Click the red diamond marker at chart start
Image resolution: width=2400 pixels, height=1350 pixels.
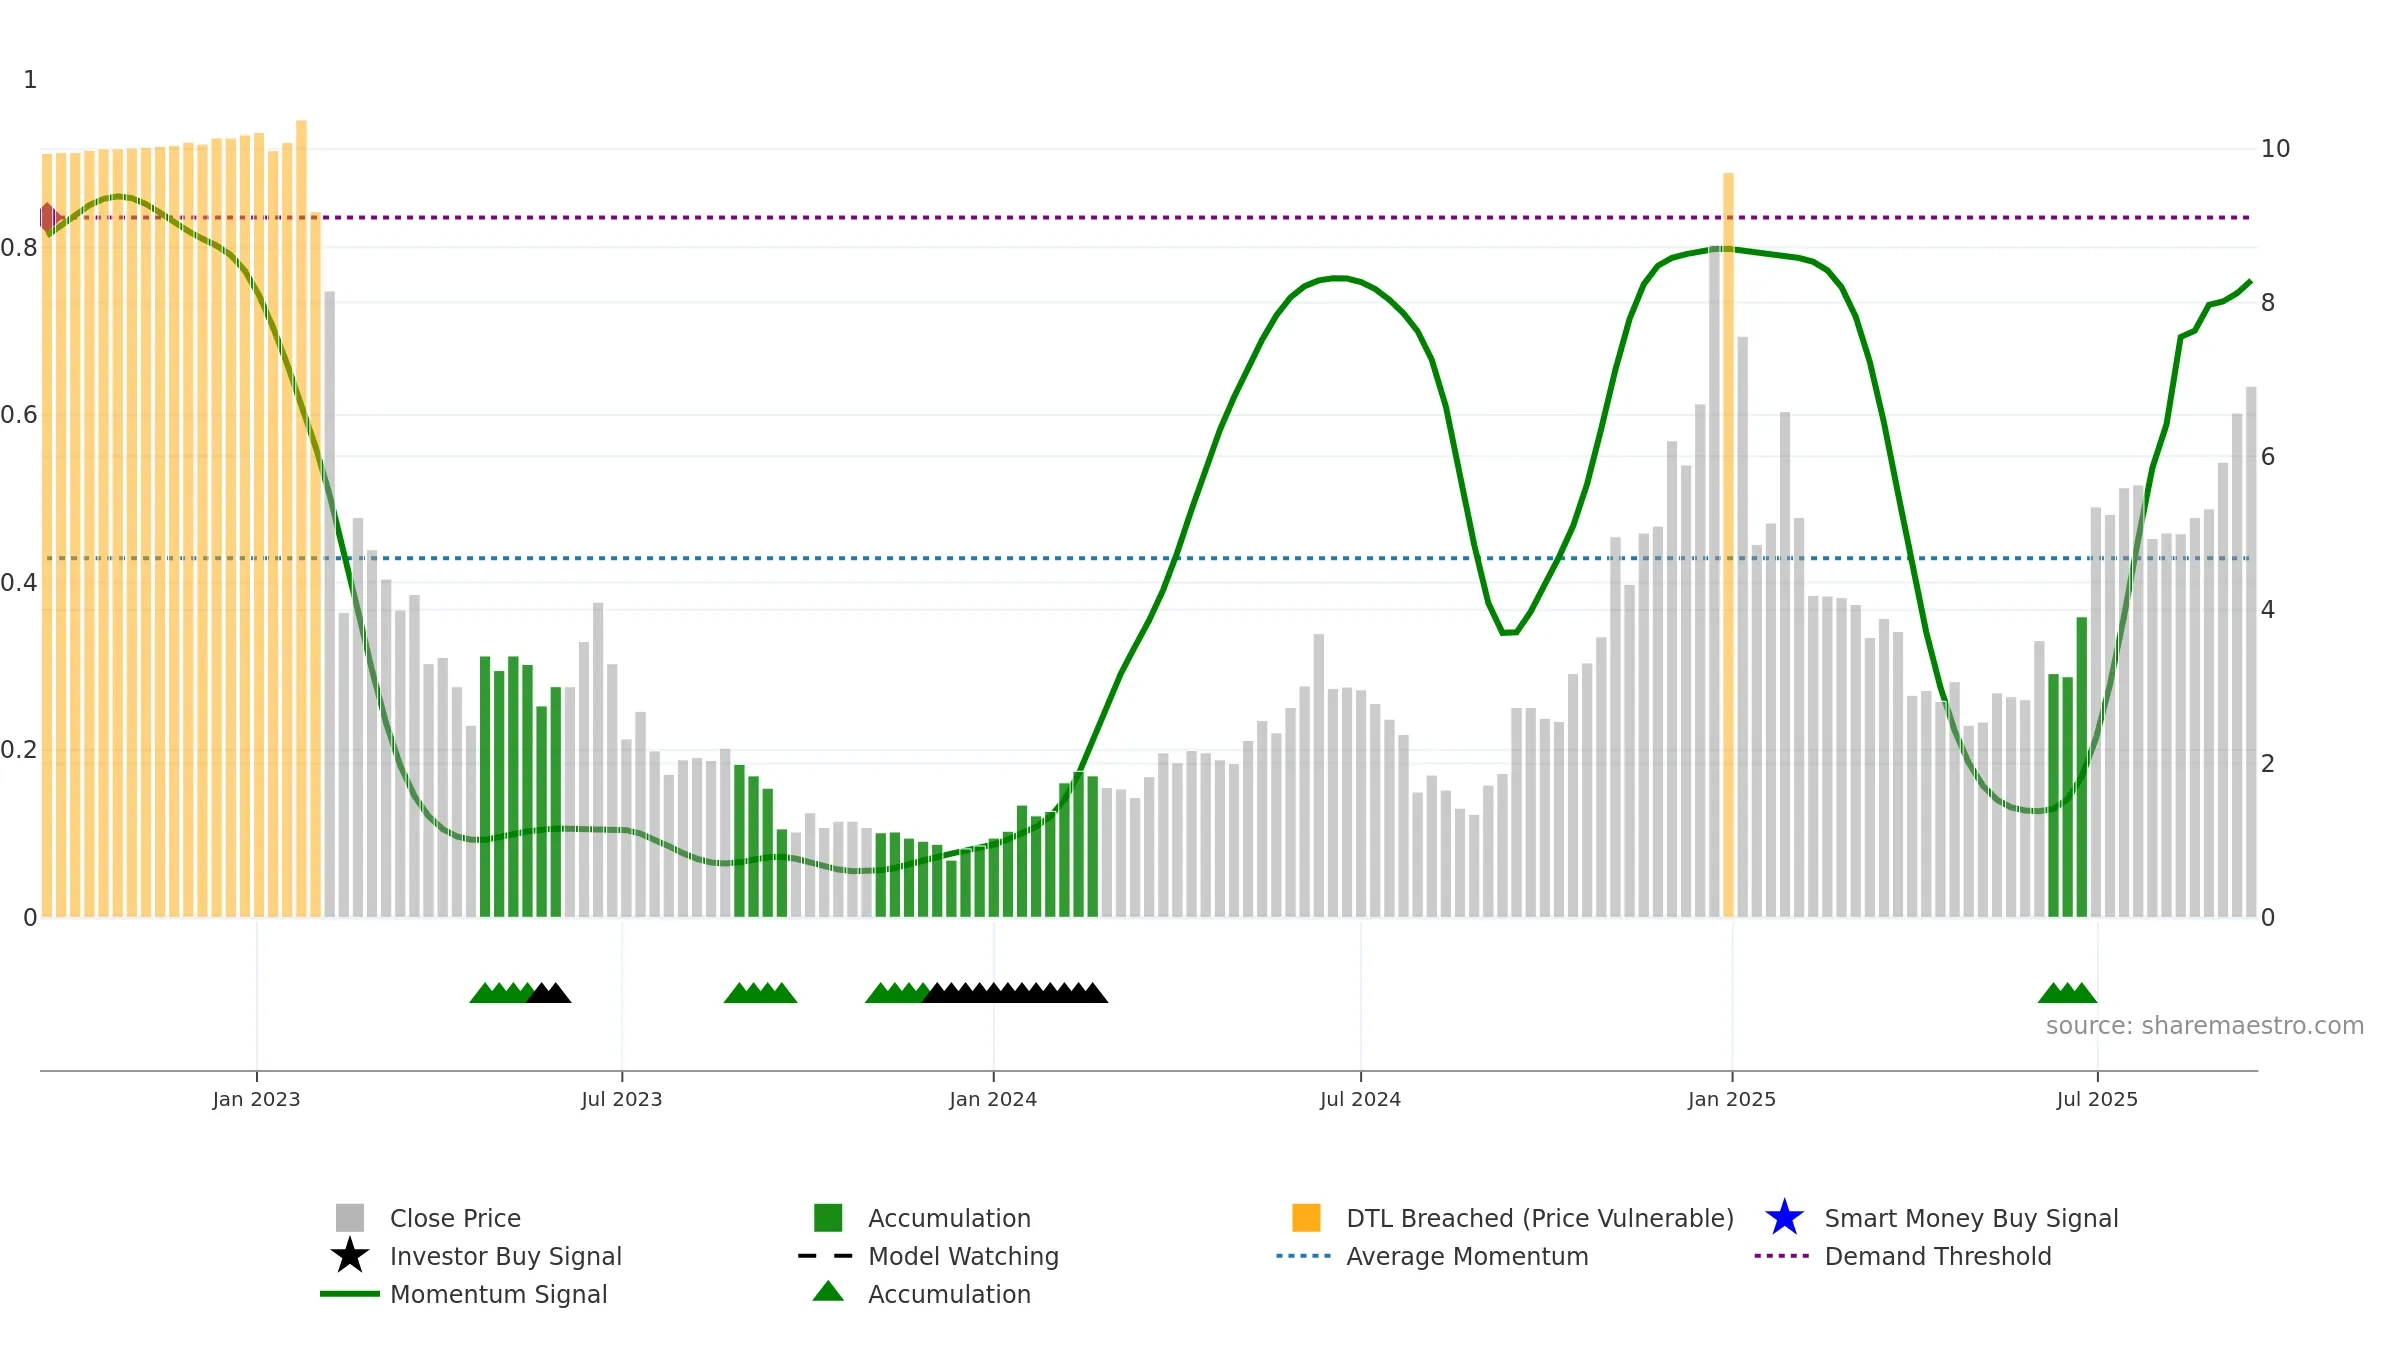click(48, 217)
